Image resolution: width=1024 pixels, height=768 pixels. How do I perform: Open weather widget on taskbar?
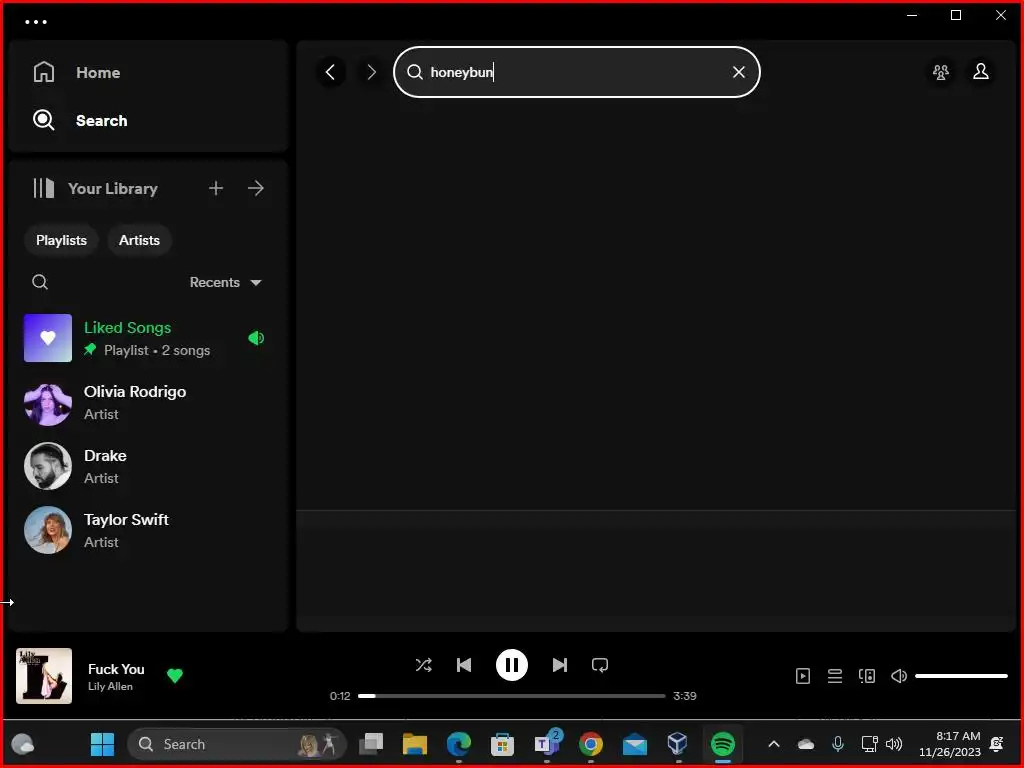coord(23,744)
